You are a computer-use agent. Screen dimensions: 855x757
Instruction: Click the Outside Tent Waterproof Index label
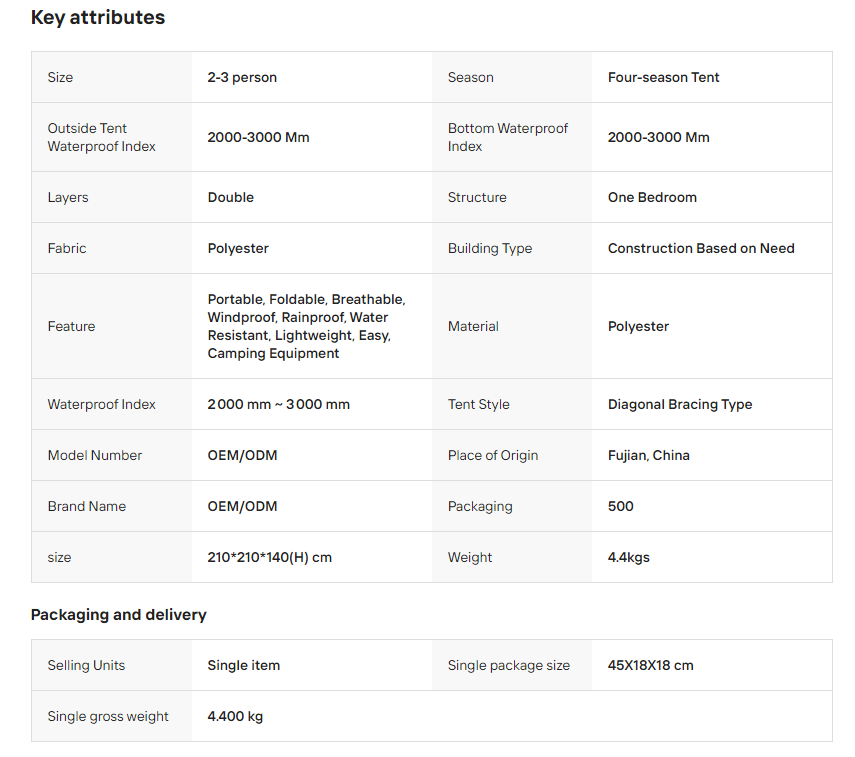pyautogui.click(x=102, y=137)
